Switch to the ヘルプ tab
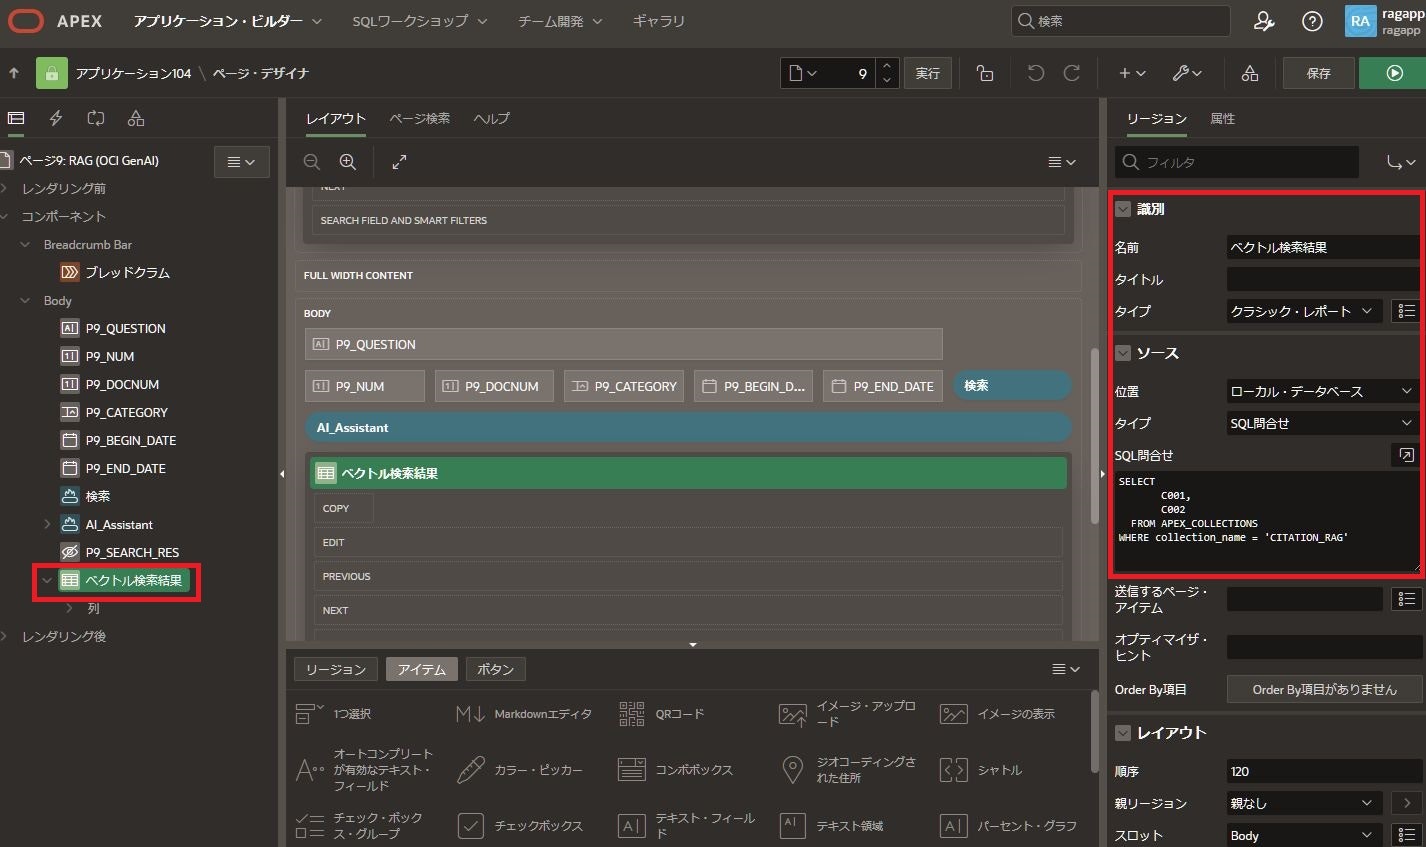The height and width of the screenshot is (847, 1426). tap(491, 118)
